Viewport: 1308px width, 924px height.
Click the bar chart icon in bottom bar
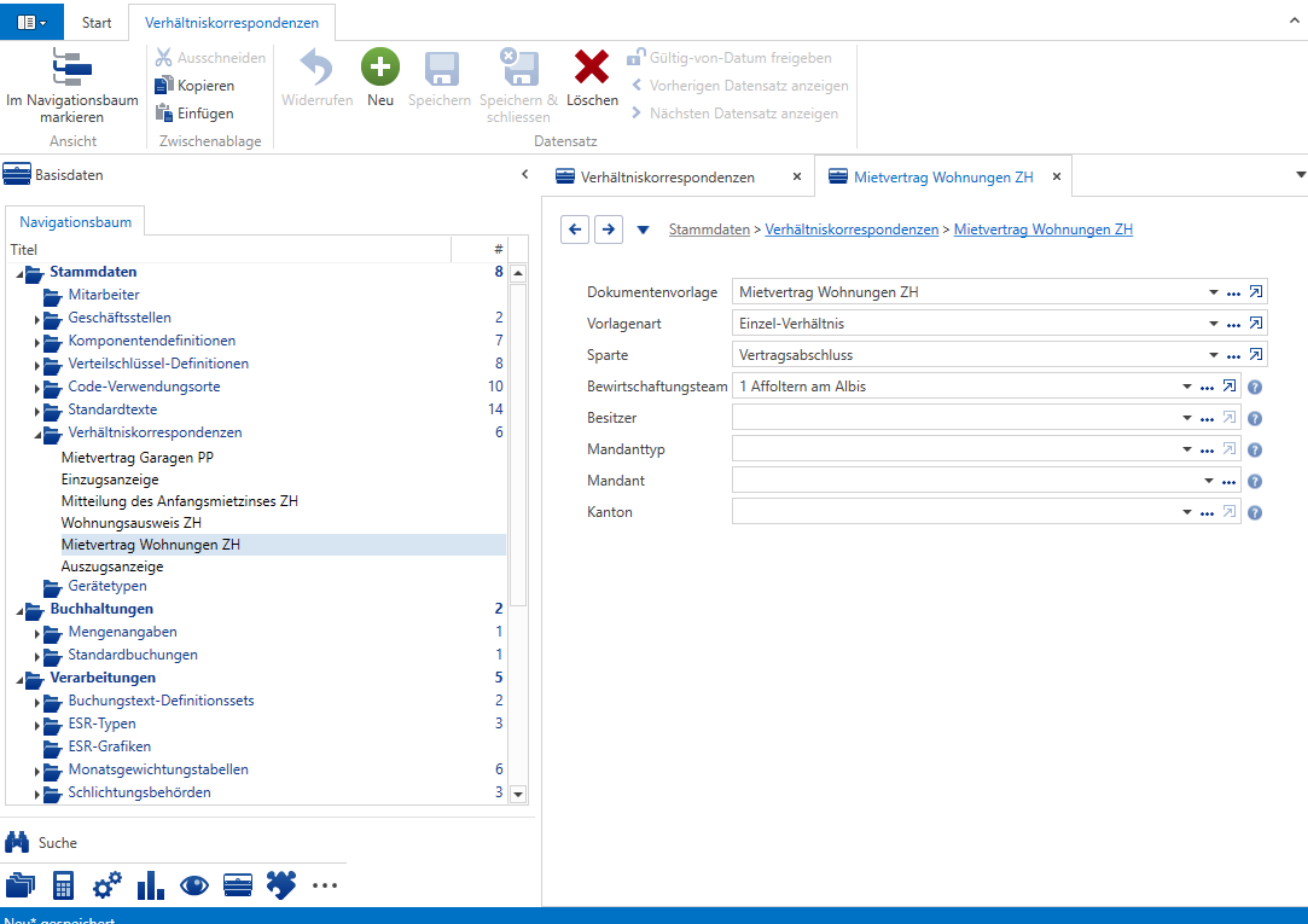(150, 885)
